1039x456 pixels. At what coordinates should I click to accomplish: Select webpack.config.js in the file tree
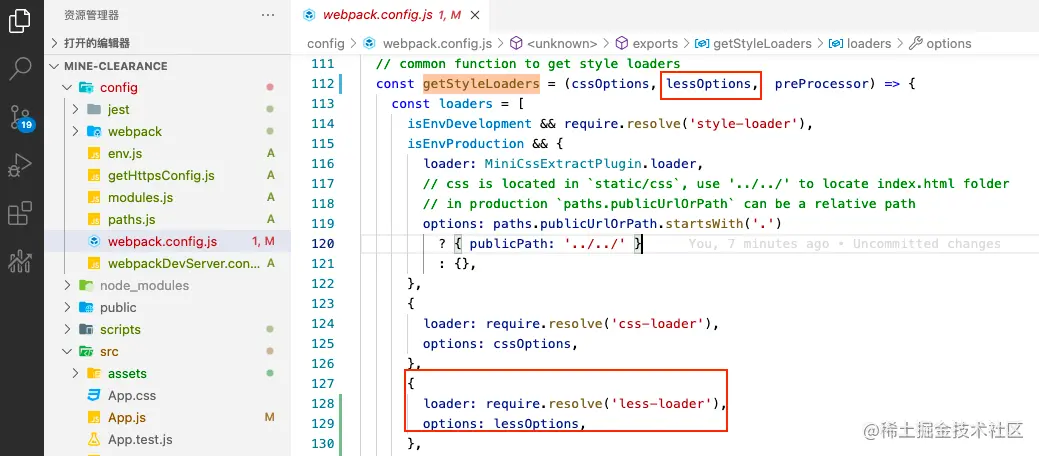click(162, 241)
